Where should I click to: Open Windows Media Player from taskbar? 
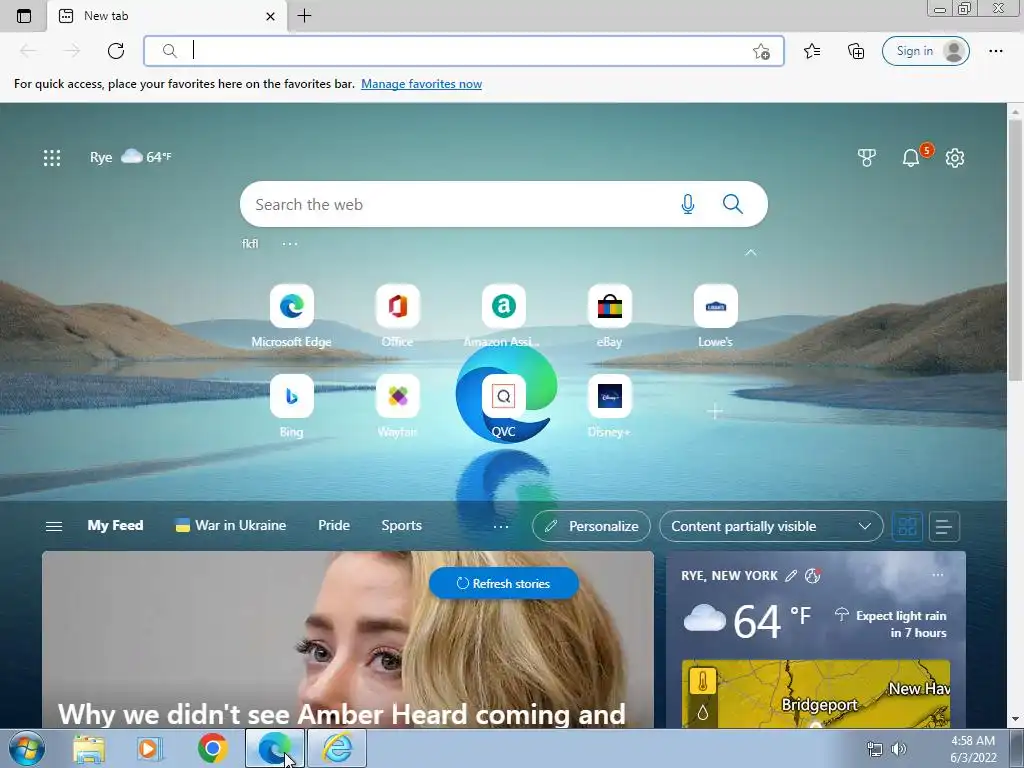(x=150, y=748)
